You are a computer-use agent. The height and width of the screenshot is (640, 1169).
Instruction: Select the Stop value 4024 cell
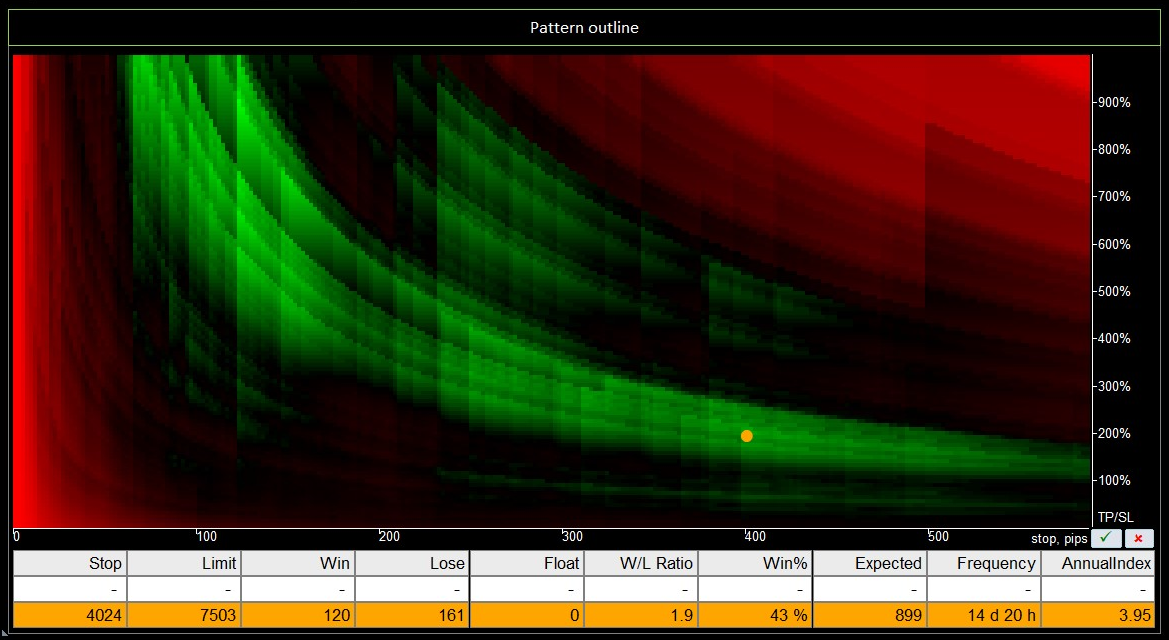70,615
